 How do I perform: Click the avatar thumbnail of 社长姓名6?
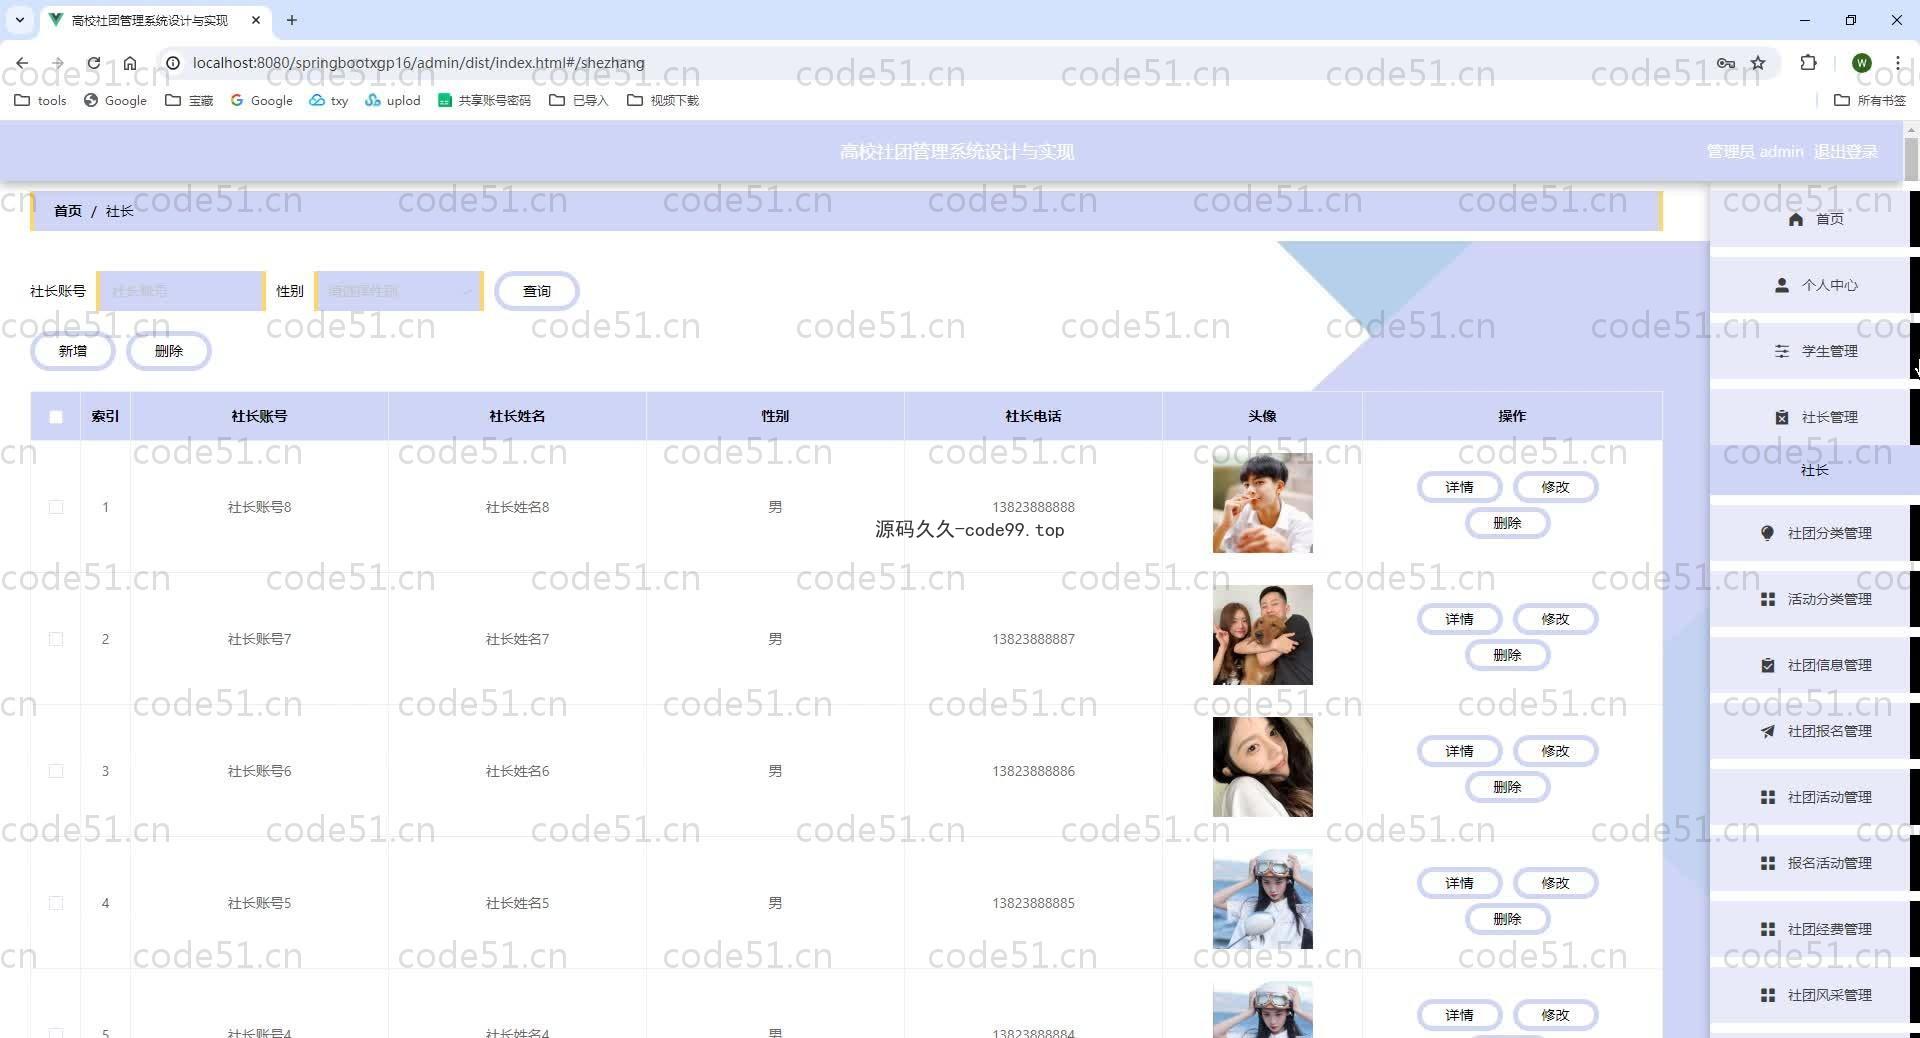[x=1263, y=767]
